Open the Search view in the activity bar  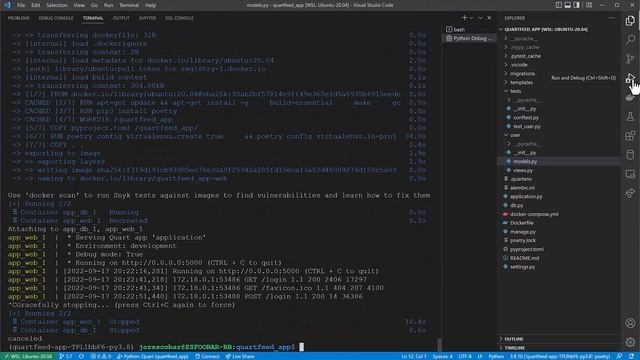[630, 40]
